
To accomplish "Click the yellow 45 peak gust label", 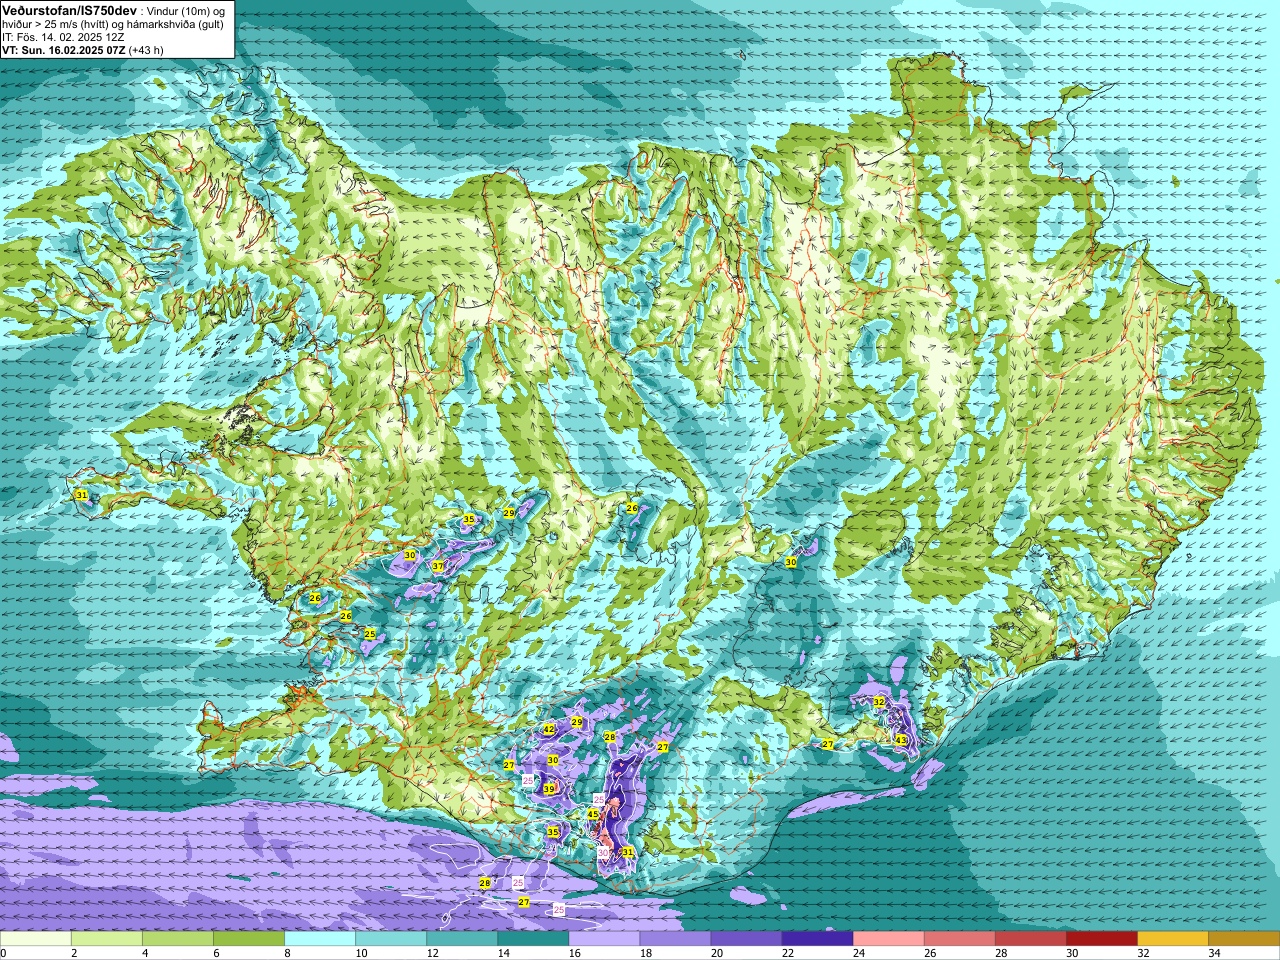I will (593, 815).
